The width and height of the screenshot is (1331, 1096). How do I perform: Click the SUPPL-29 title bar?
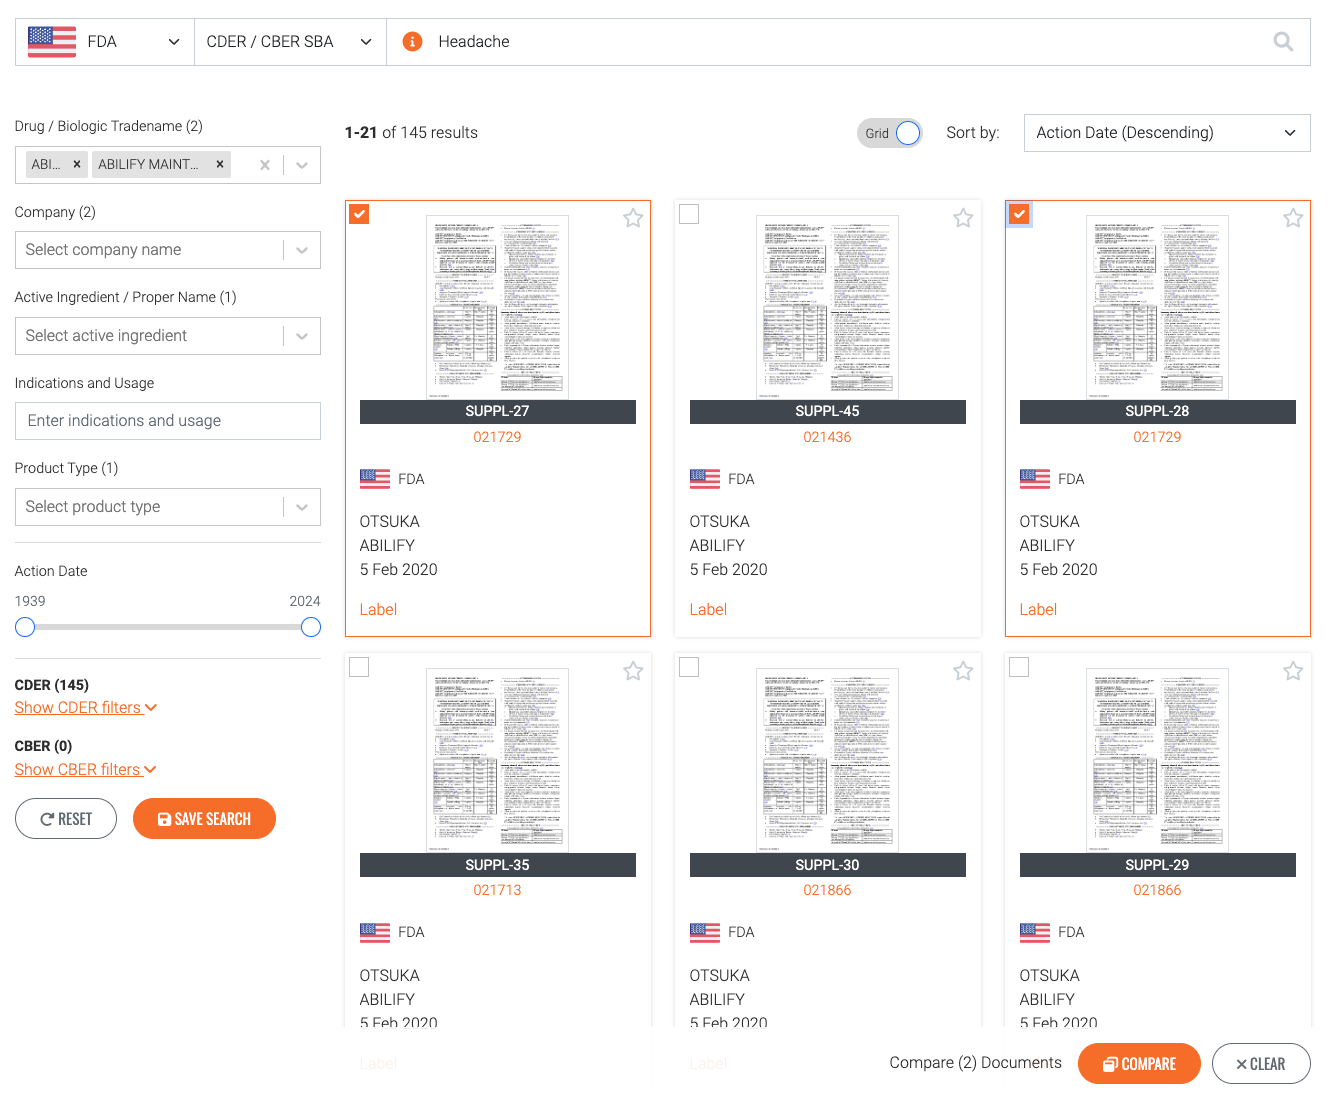pyautogui.click(x=1157, y=865)
